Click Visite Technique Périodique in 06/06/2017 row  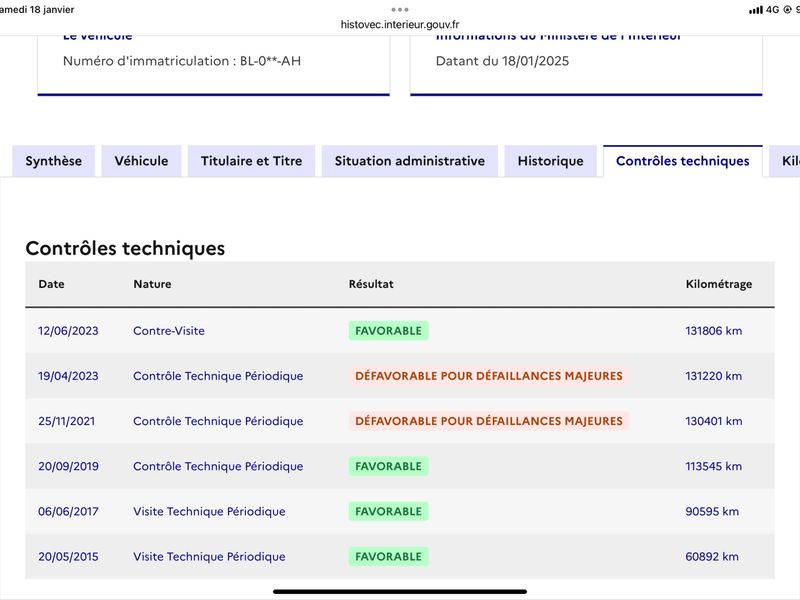pos(209,512)
